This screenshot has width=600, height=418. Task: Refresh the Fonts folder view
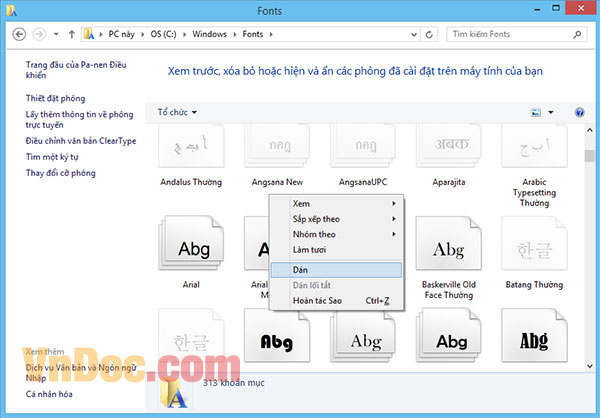click(429, 34)
